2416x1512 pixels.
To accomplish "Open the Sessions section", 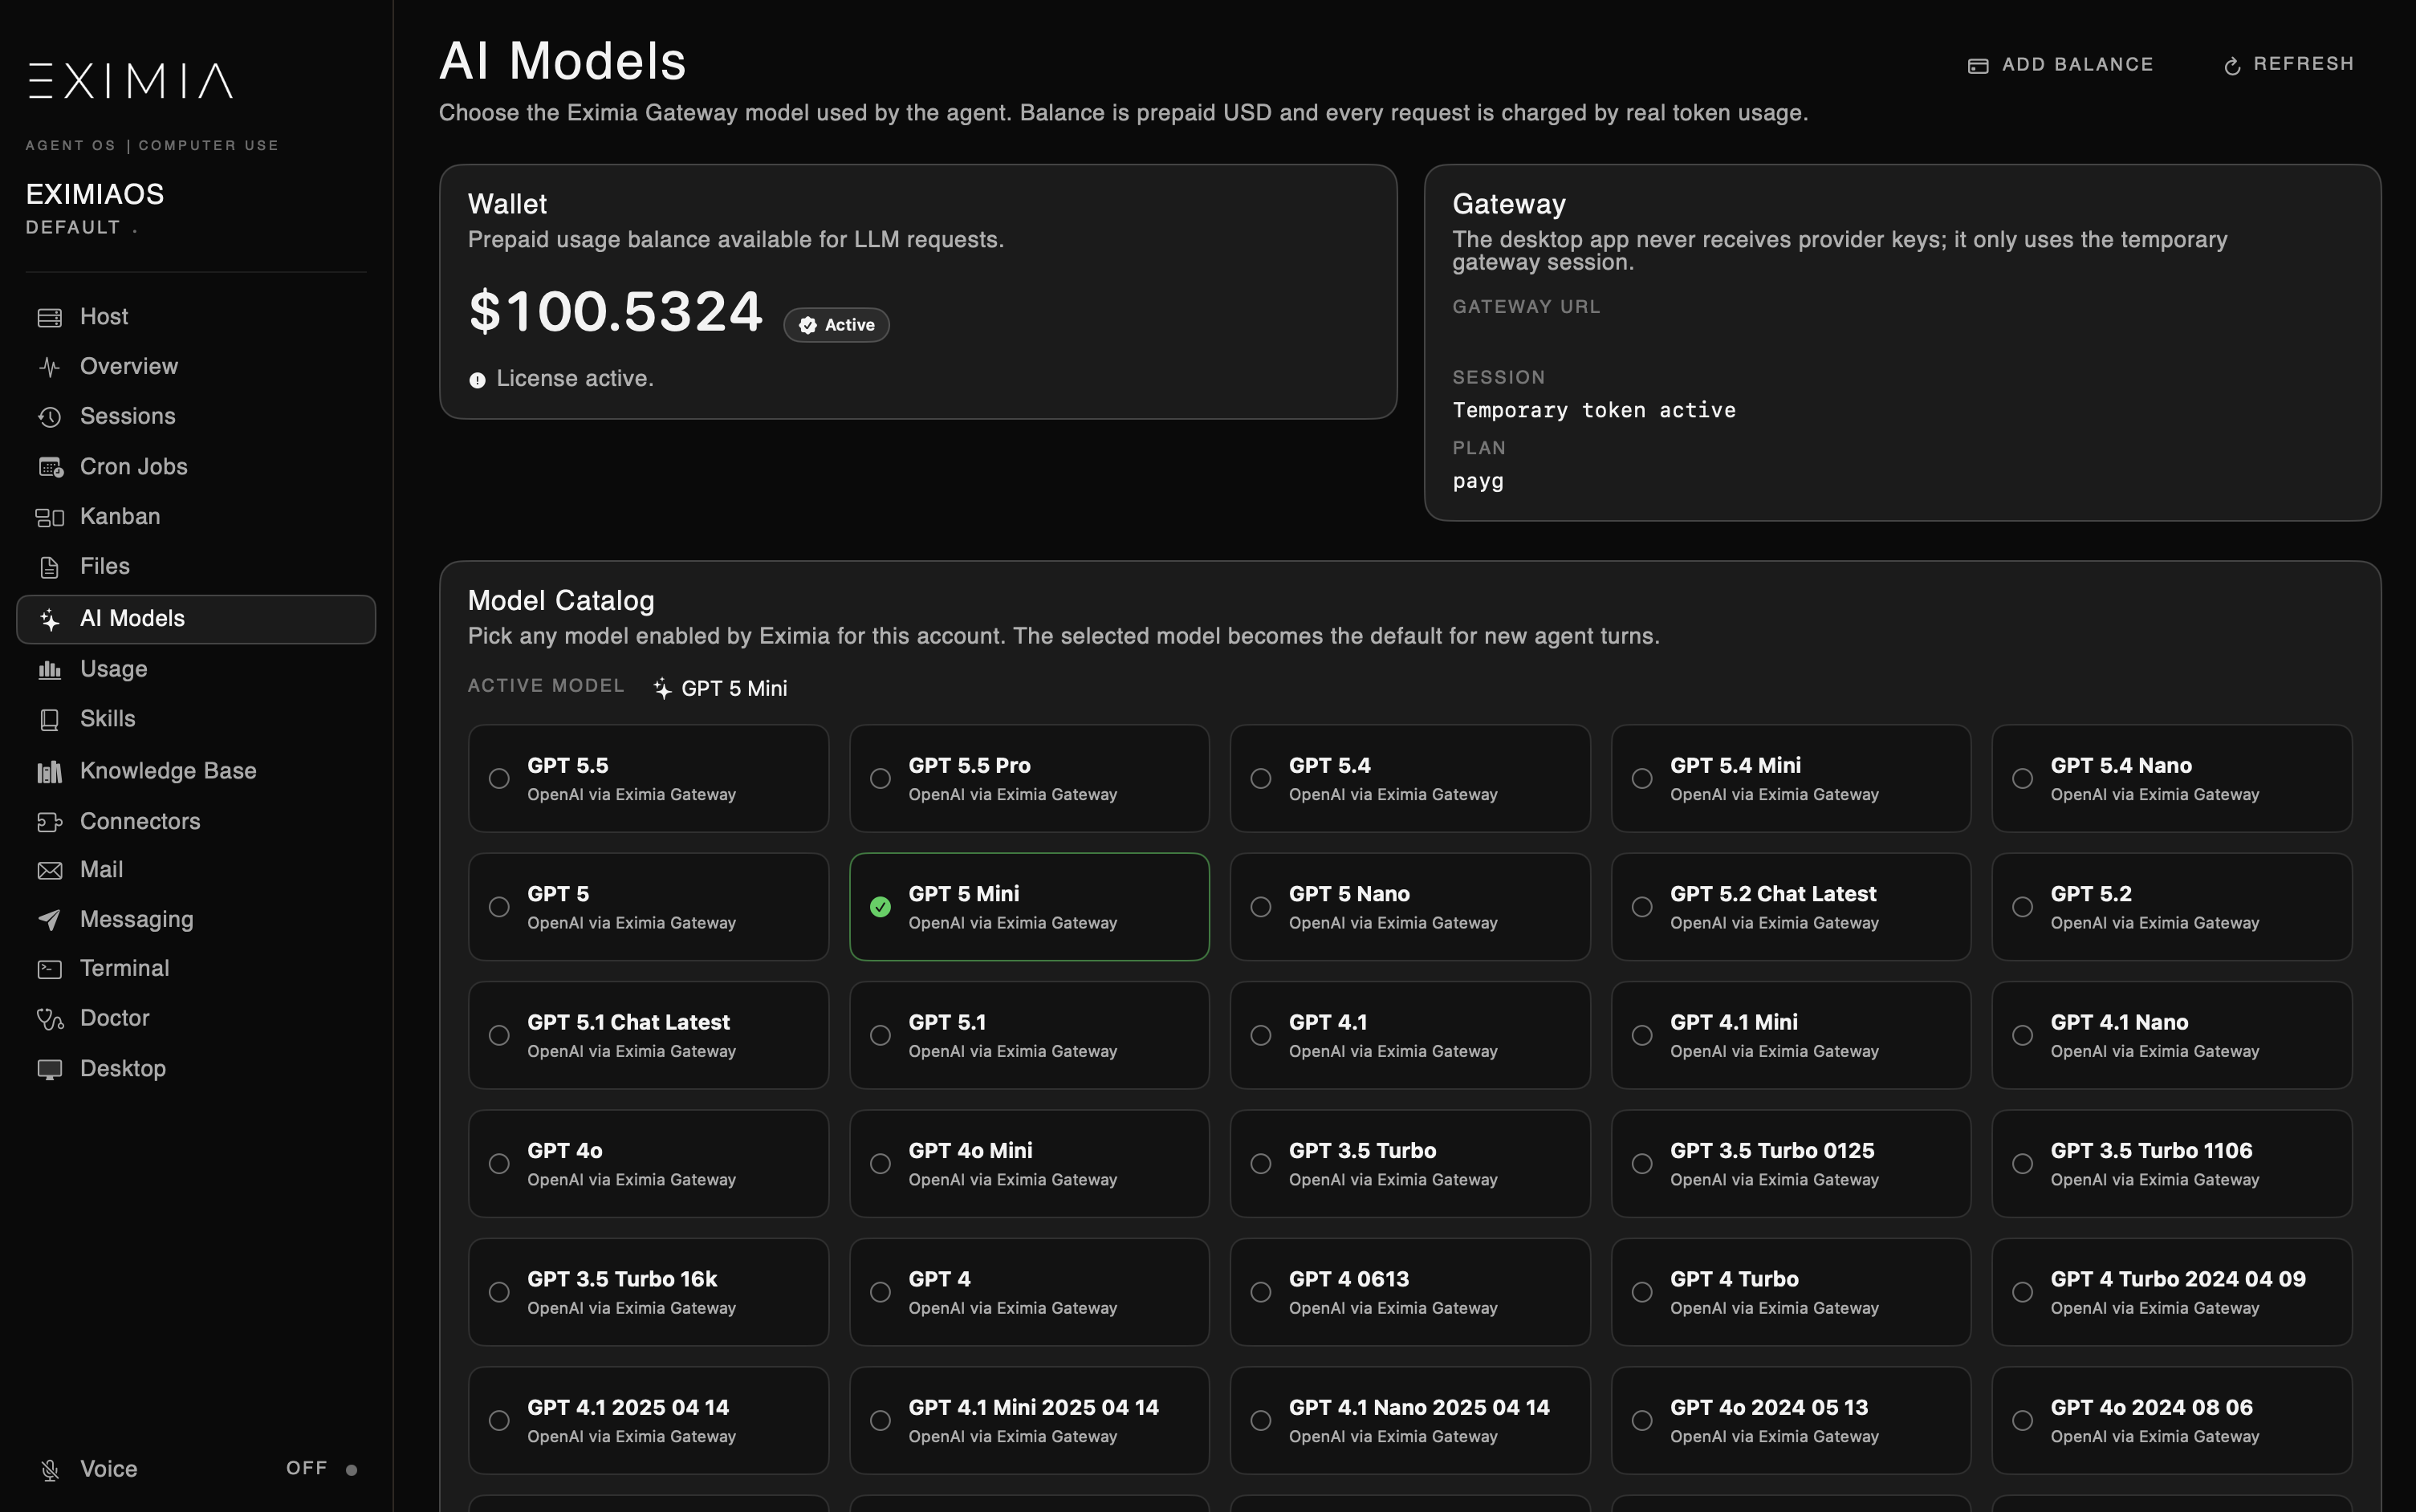I will coord(196,417).
